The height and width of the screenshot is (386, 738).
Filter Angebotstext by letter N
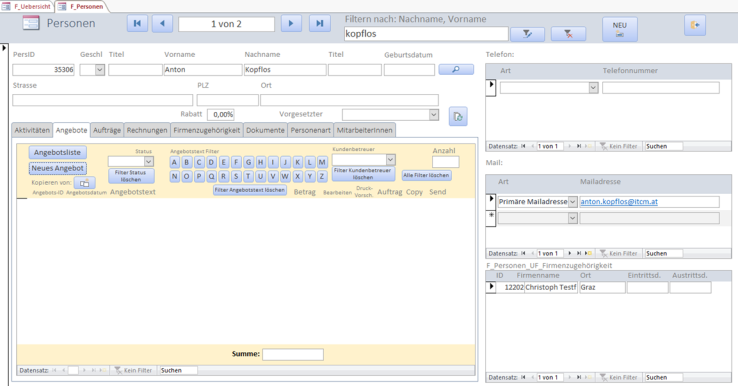(175, 177)
